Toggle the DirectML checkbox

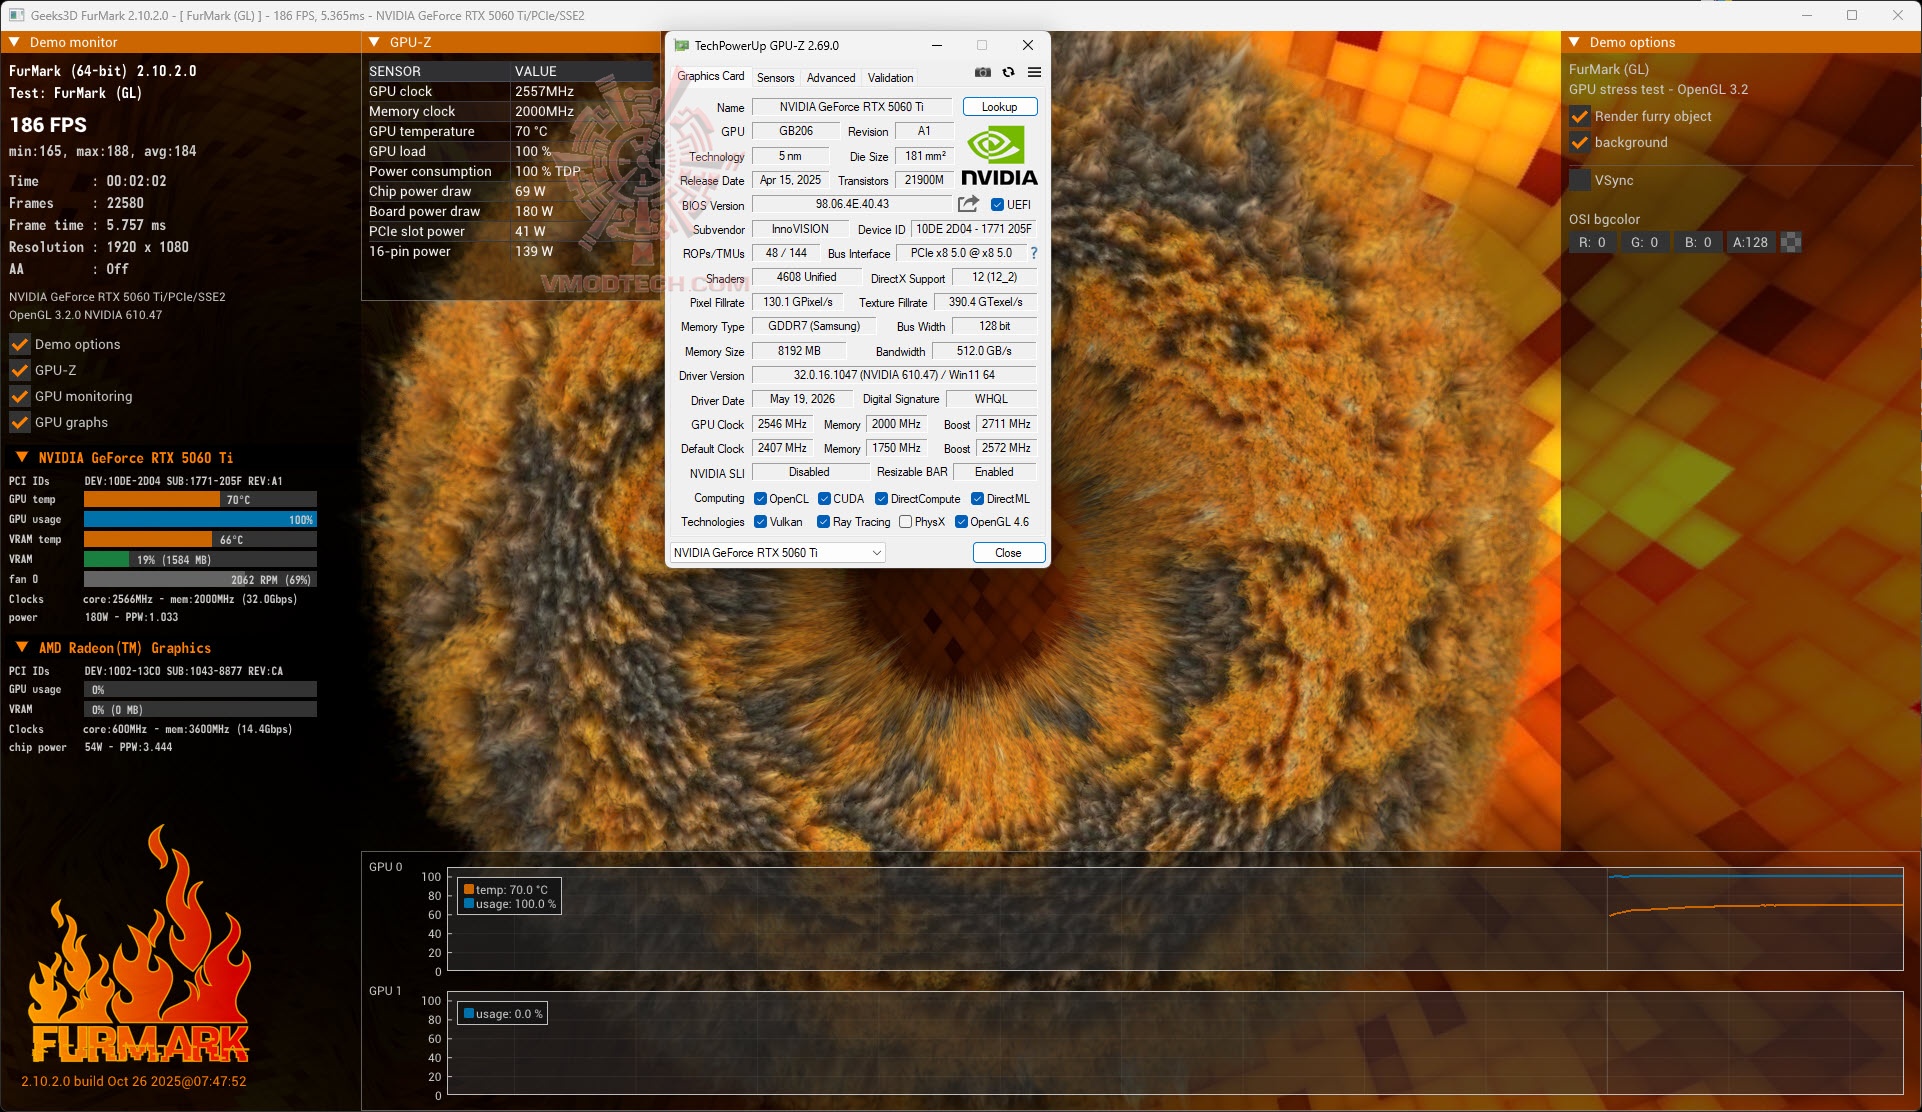(978, 499)
